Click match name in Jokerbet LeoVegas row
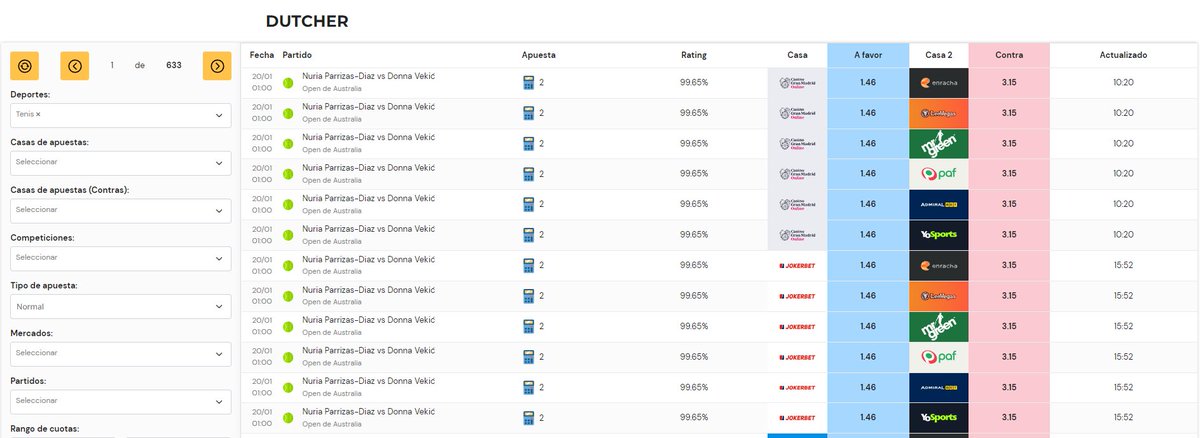Screen dimensions: 1200x438 (369, 290)
